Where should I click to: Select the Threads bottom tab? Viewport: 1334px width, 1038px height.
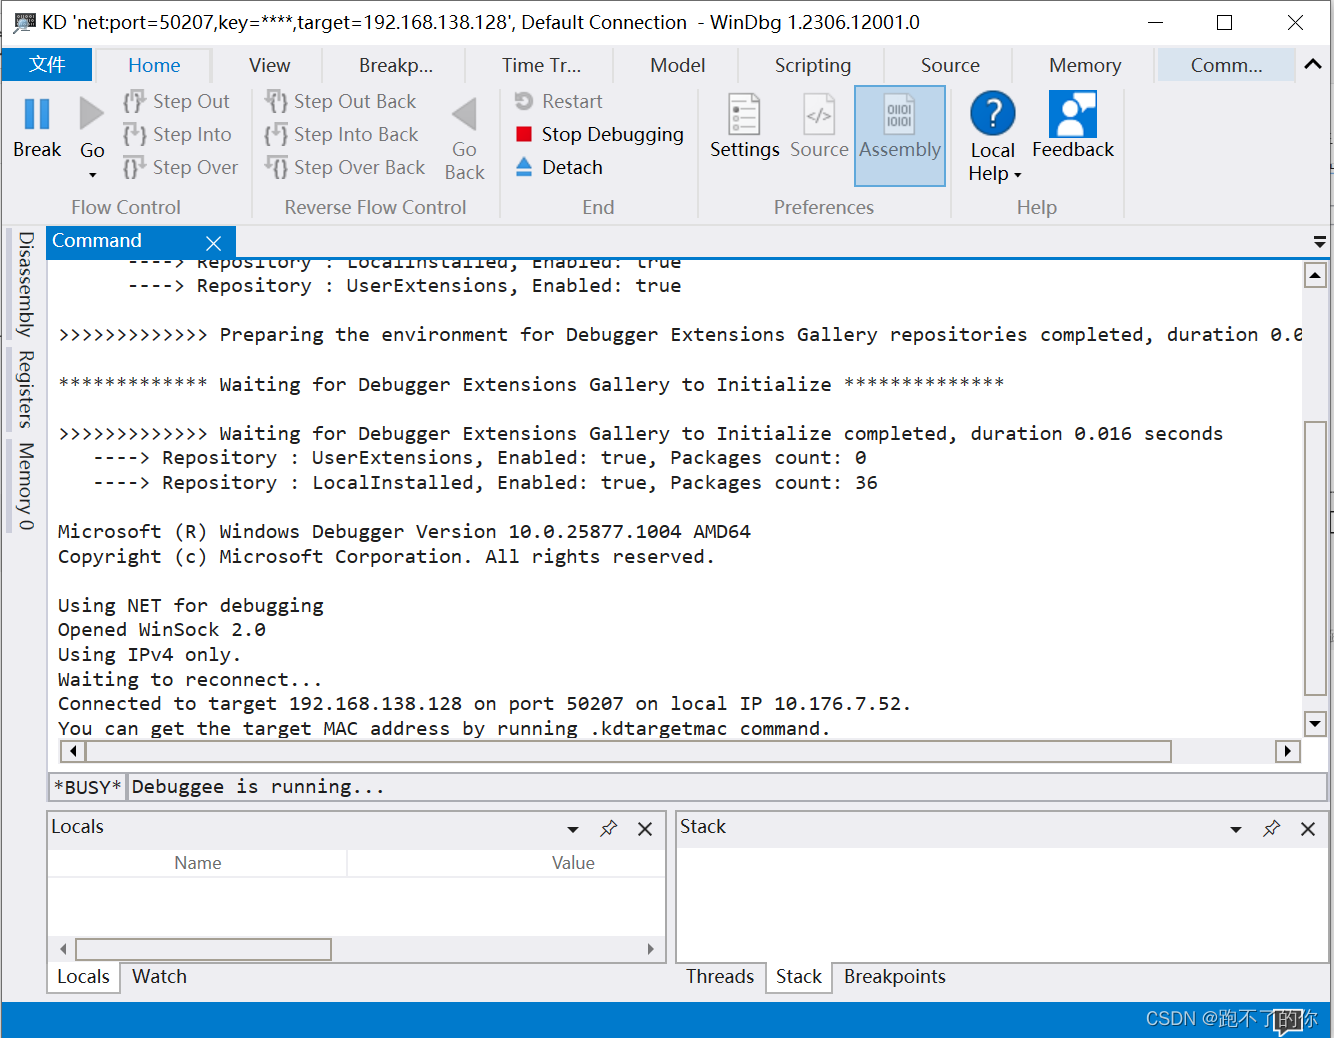720,977
